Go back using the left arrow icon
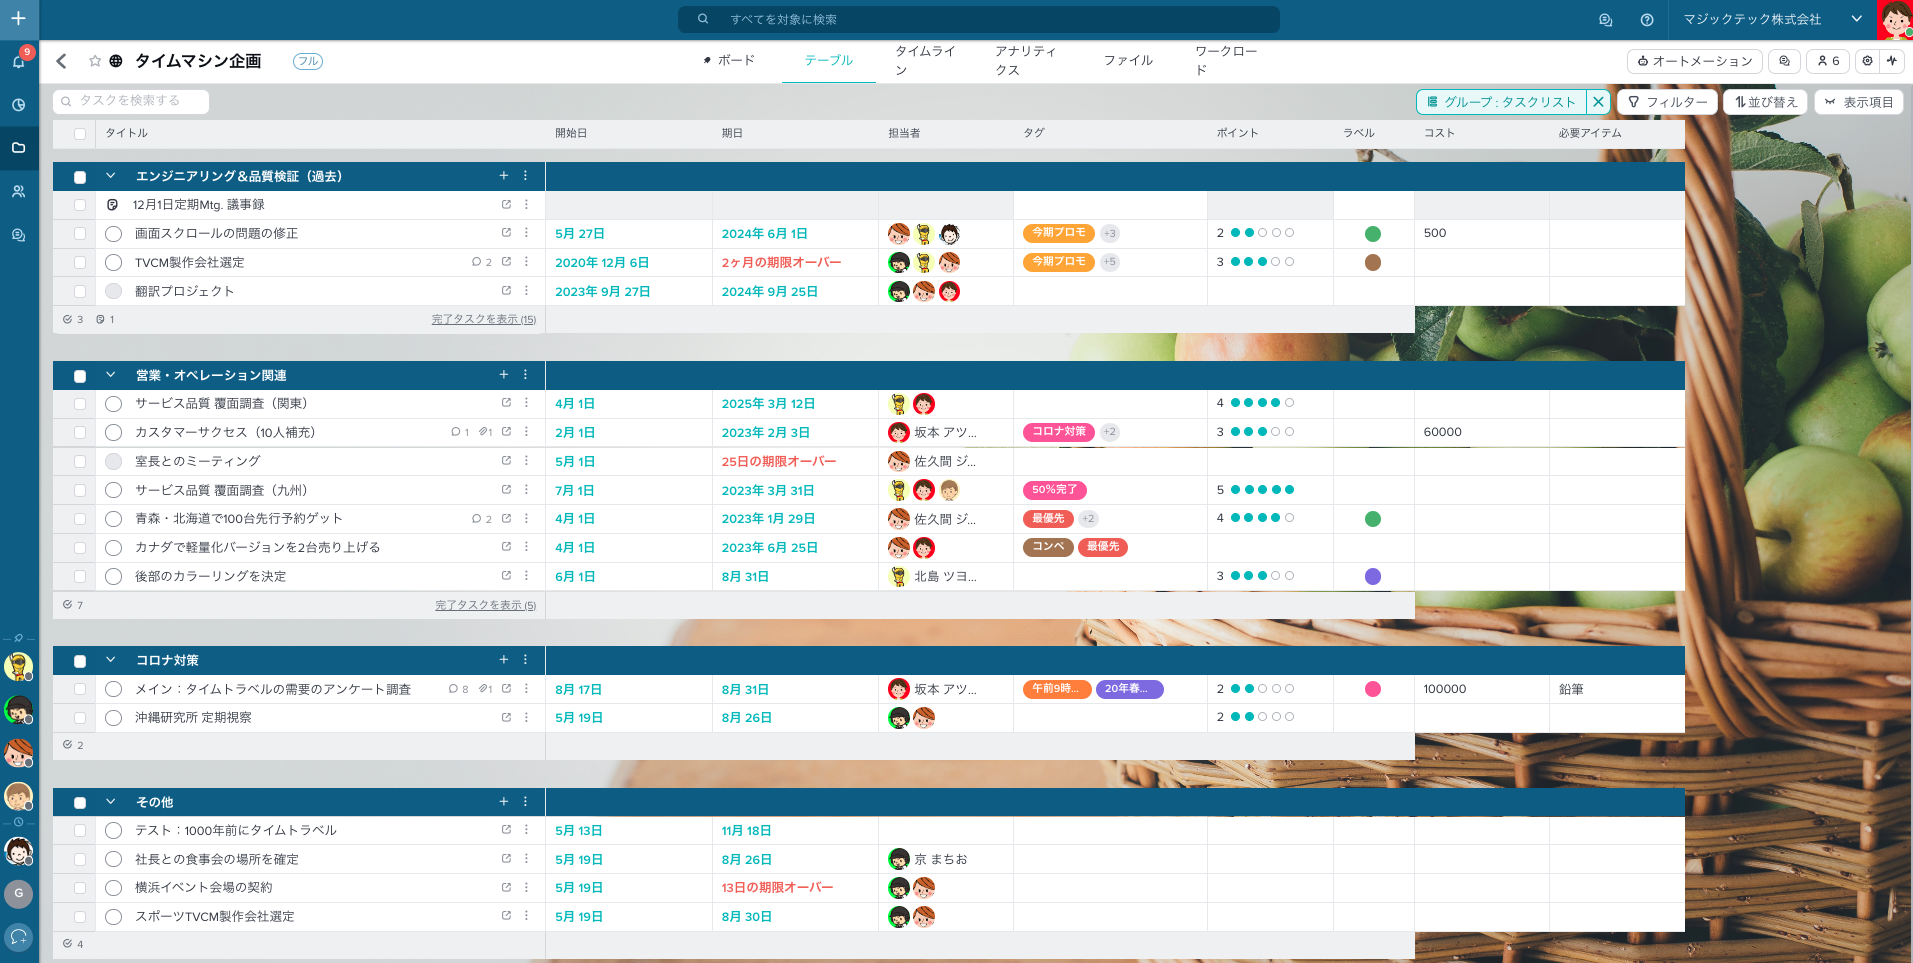This screenshot has width=1913, height=963. [62, 61]
